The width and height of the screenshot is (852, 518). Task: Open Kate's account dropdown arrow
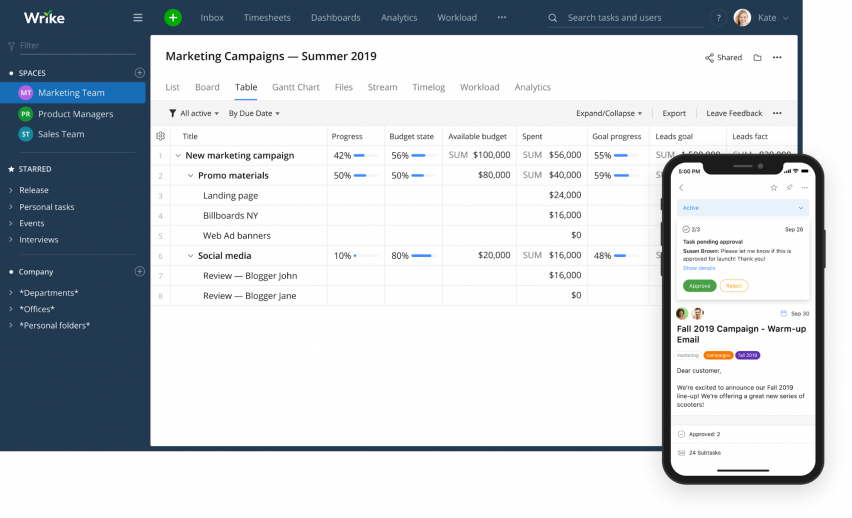(x=786, y=18)
